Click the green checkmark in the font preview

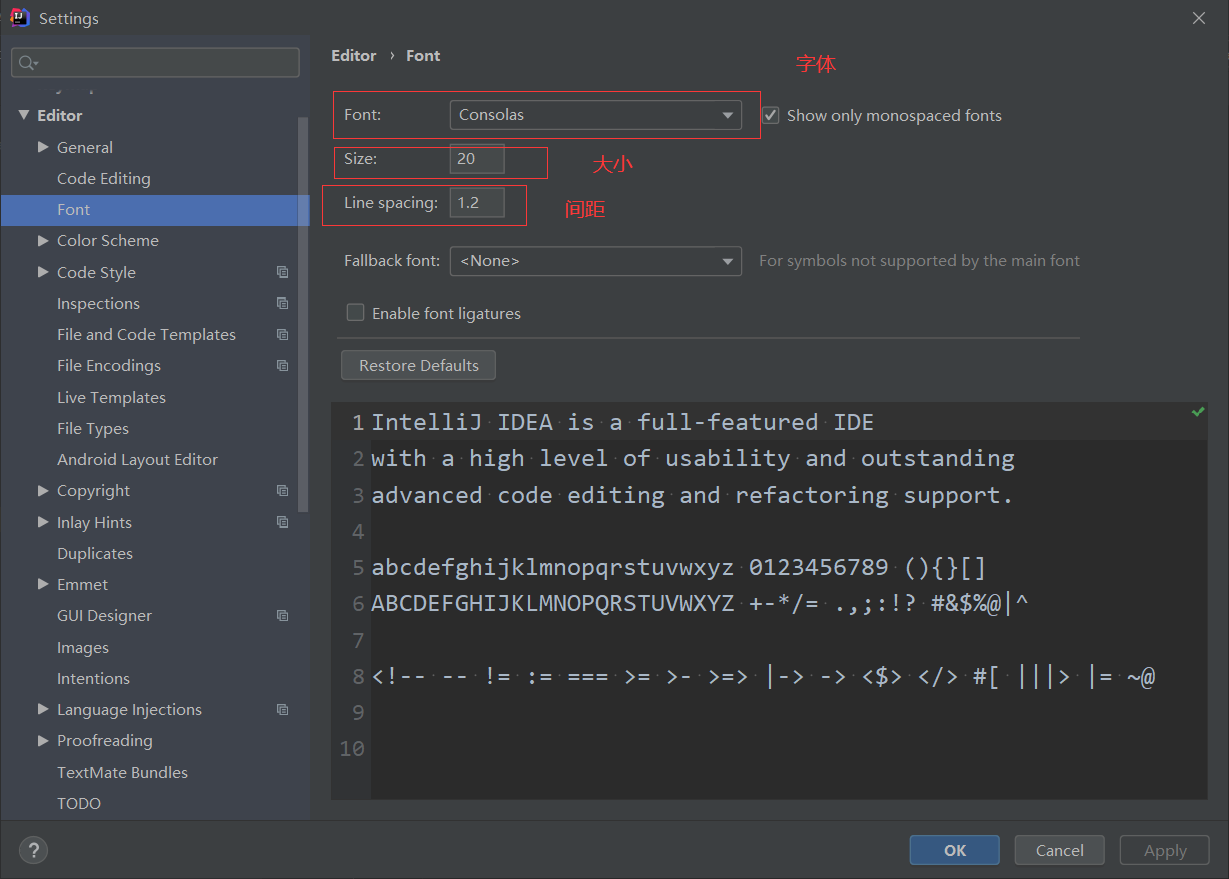pyautogui.click(x=1198, y=412)
